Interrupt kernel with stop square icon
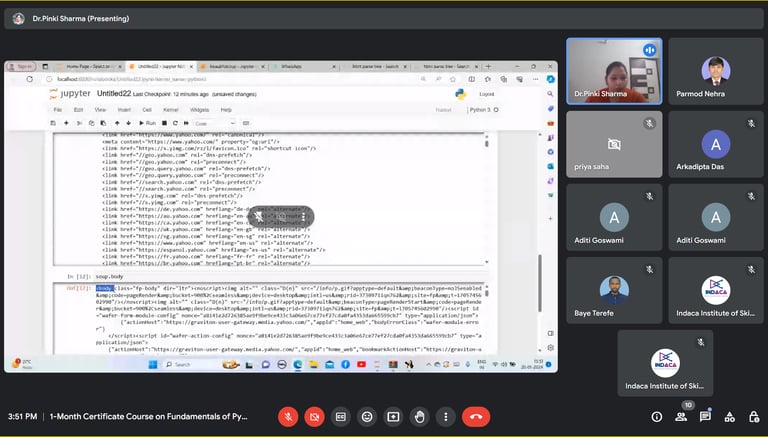The image size is (768, 437). (x=165, y=123)
